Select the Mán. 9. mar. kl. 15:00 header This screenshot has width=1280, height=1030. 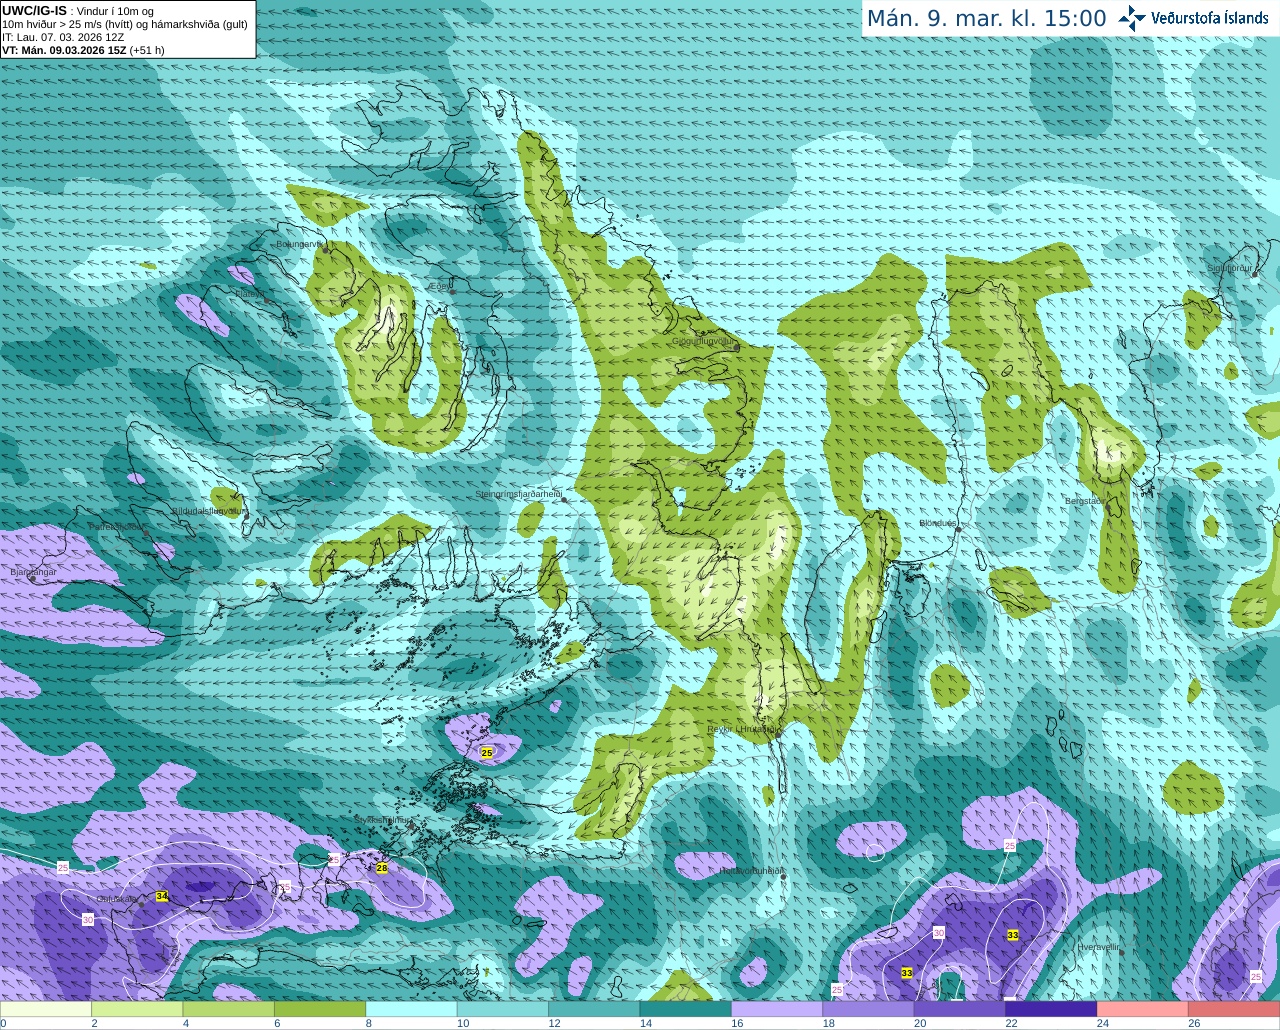point(986,19)
